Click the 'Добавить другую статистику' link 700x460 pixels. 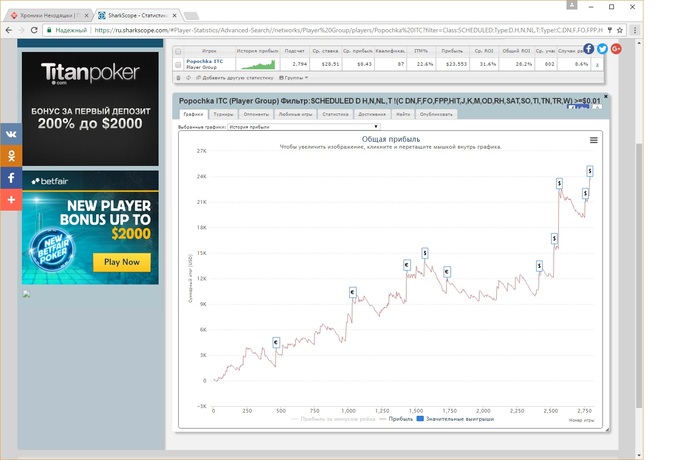point(235,78)
